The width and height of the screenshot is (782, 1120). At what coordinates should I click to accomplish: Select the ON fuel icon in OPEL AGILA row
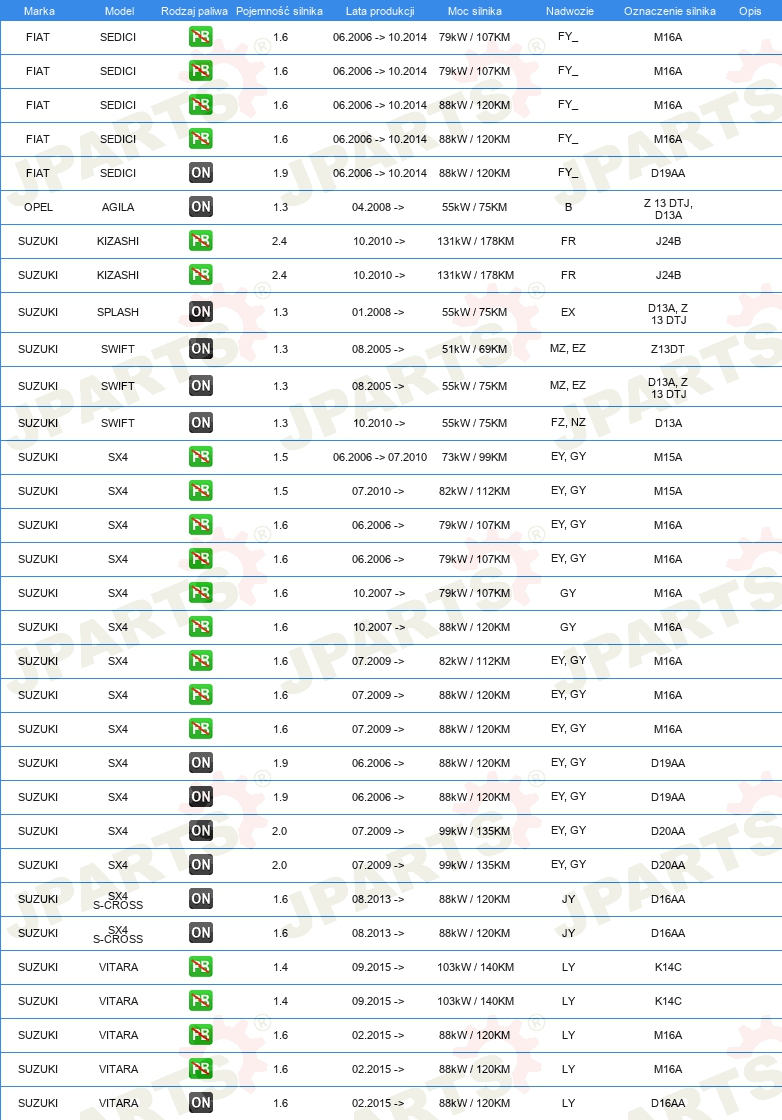[201, 207]
